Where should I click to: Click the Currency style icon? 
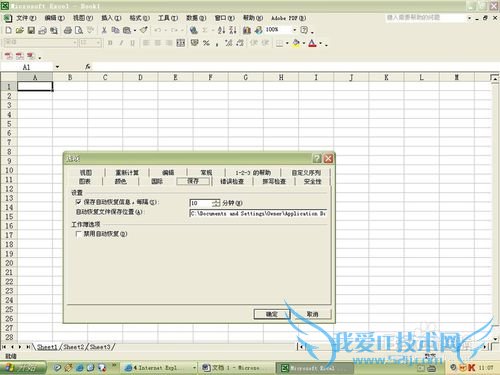point(194,43)
